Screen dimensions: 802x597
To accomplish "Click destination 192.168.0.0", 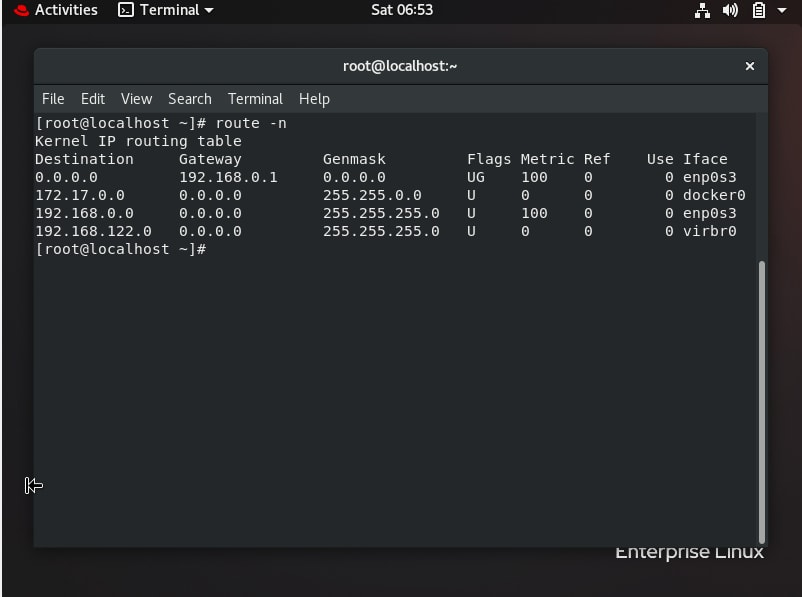I will pos(84,213).
